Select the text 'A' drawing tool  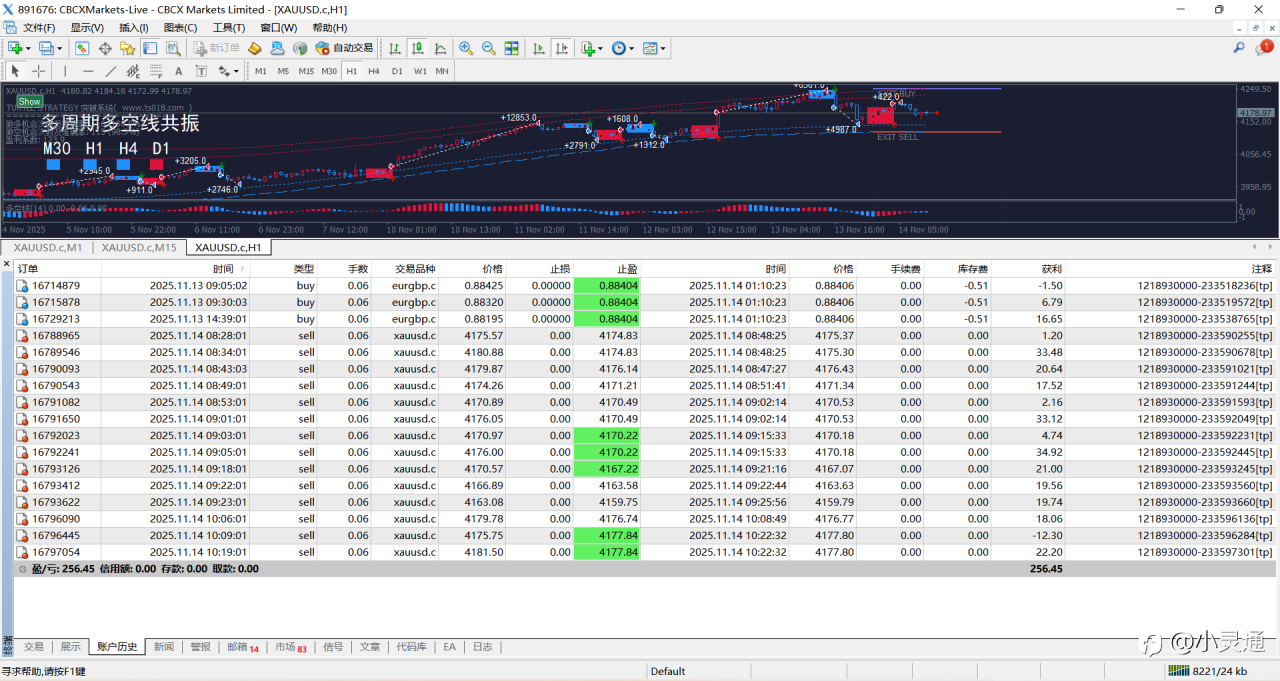179,71
